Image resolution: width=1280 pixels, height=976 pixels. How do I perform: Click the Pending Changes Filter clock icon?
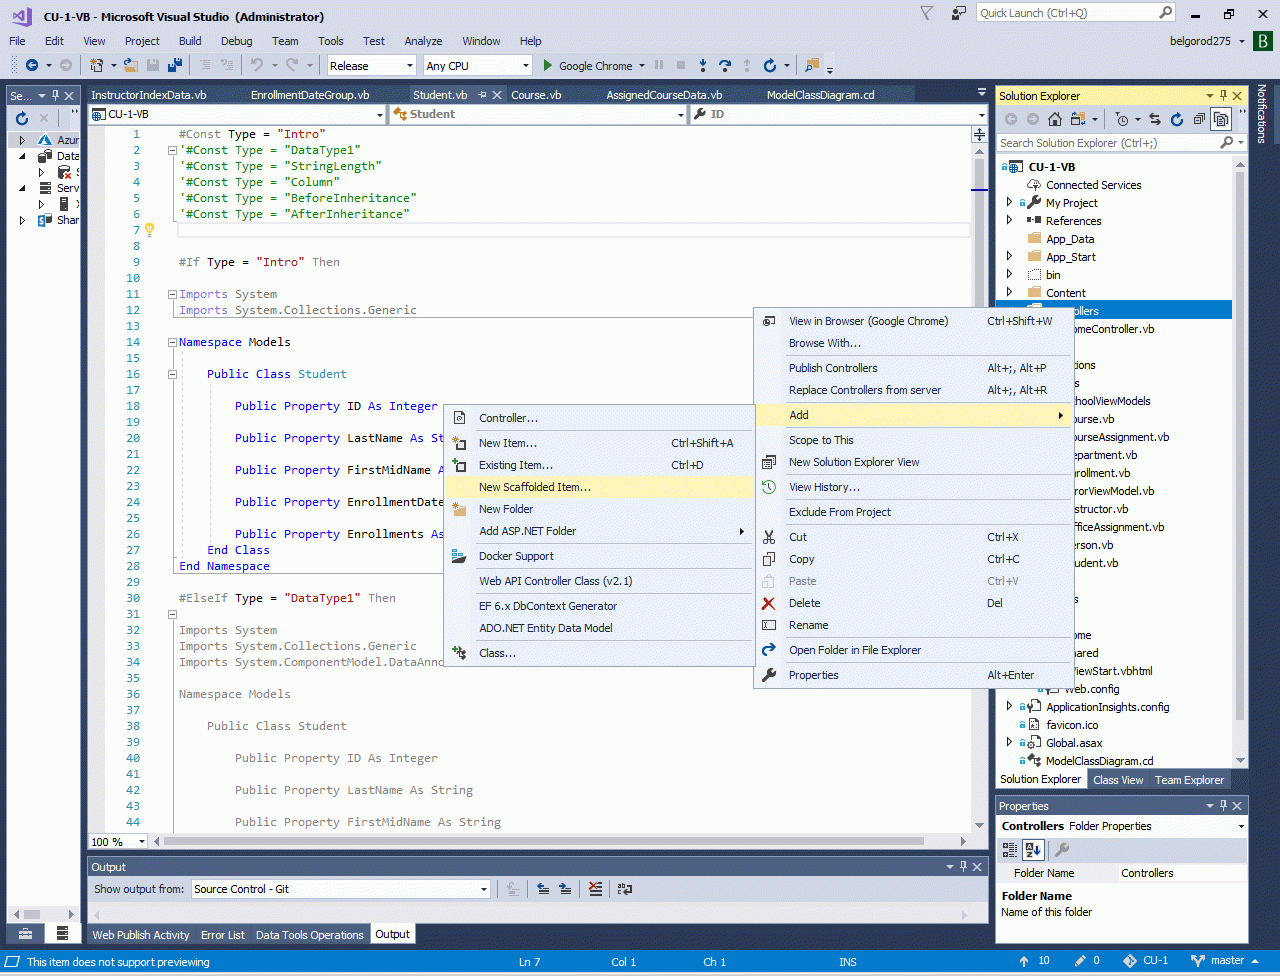[x=1122, y=119]
